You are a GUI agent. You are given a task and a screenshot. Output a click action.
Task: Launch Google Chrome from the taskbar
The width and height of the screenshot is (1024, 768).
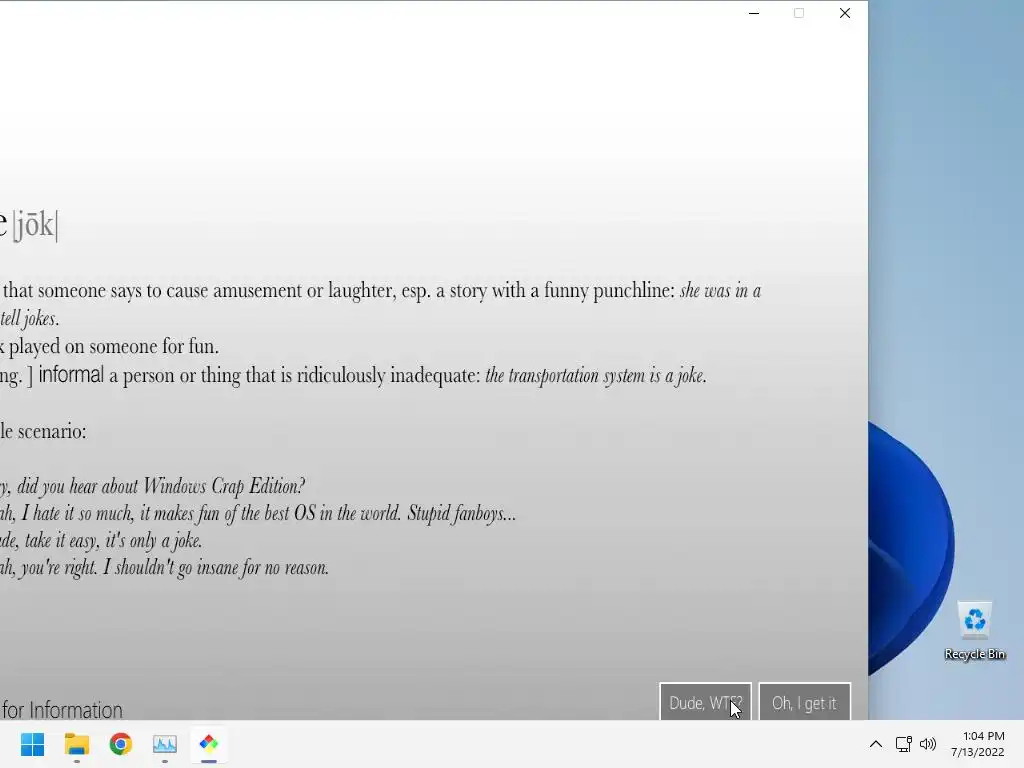(121, 744)
